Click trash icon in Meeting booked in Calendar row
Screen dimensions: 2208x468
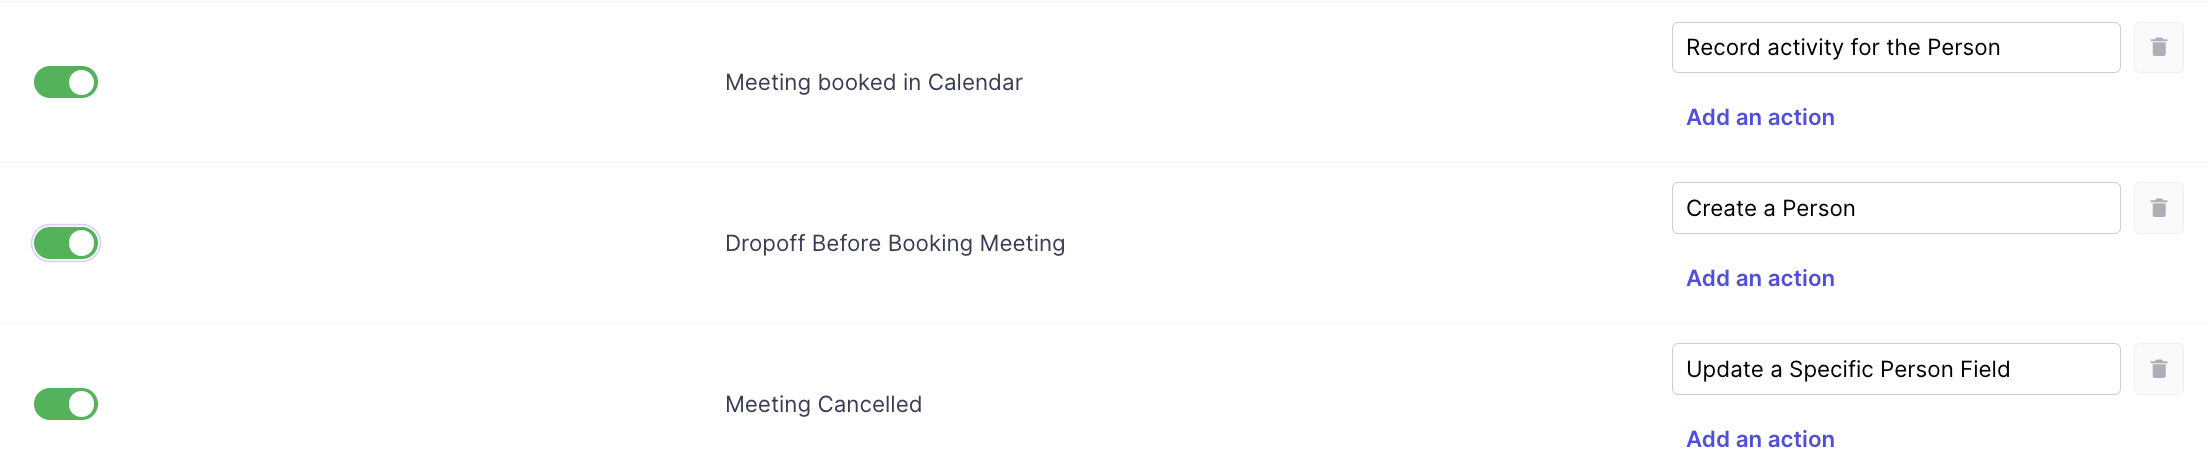pos(2158,47)
